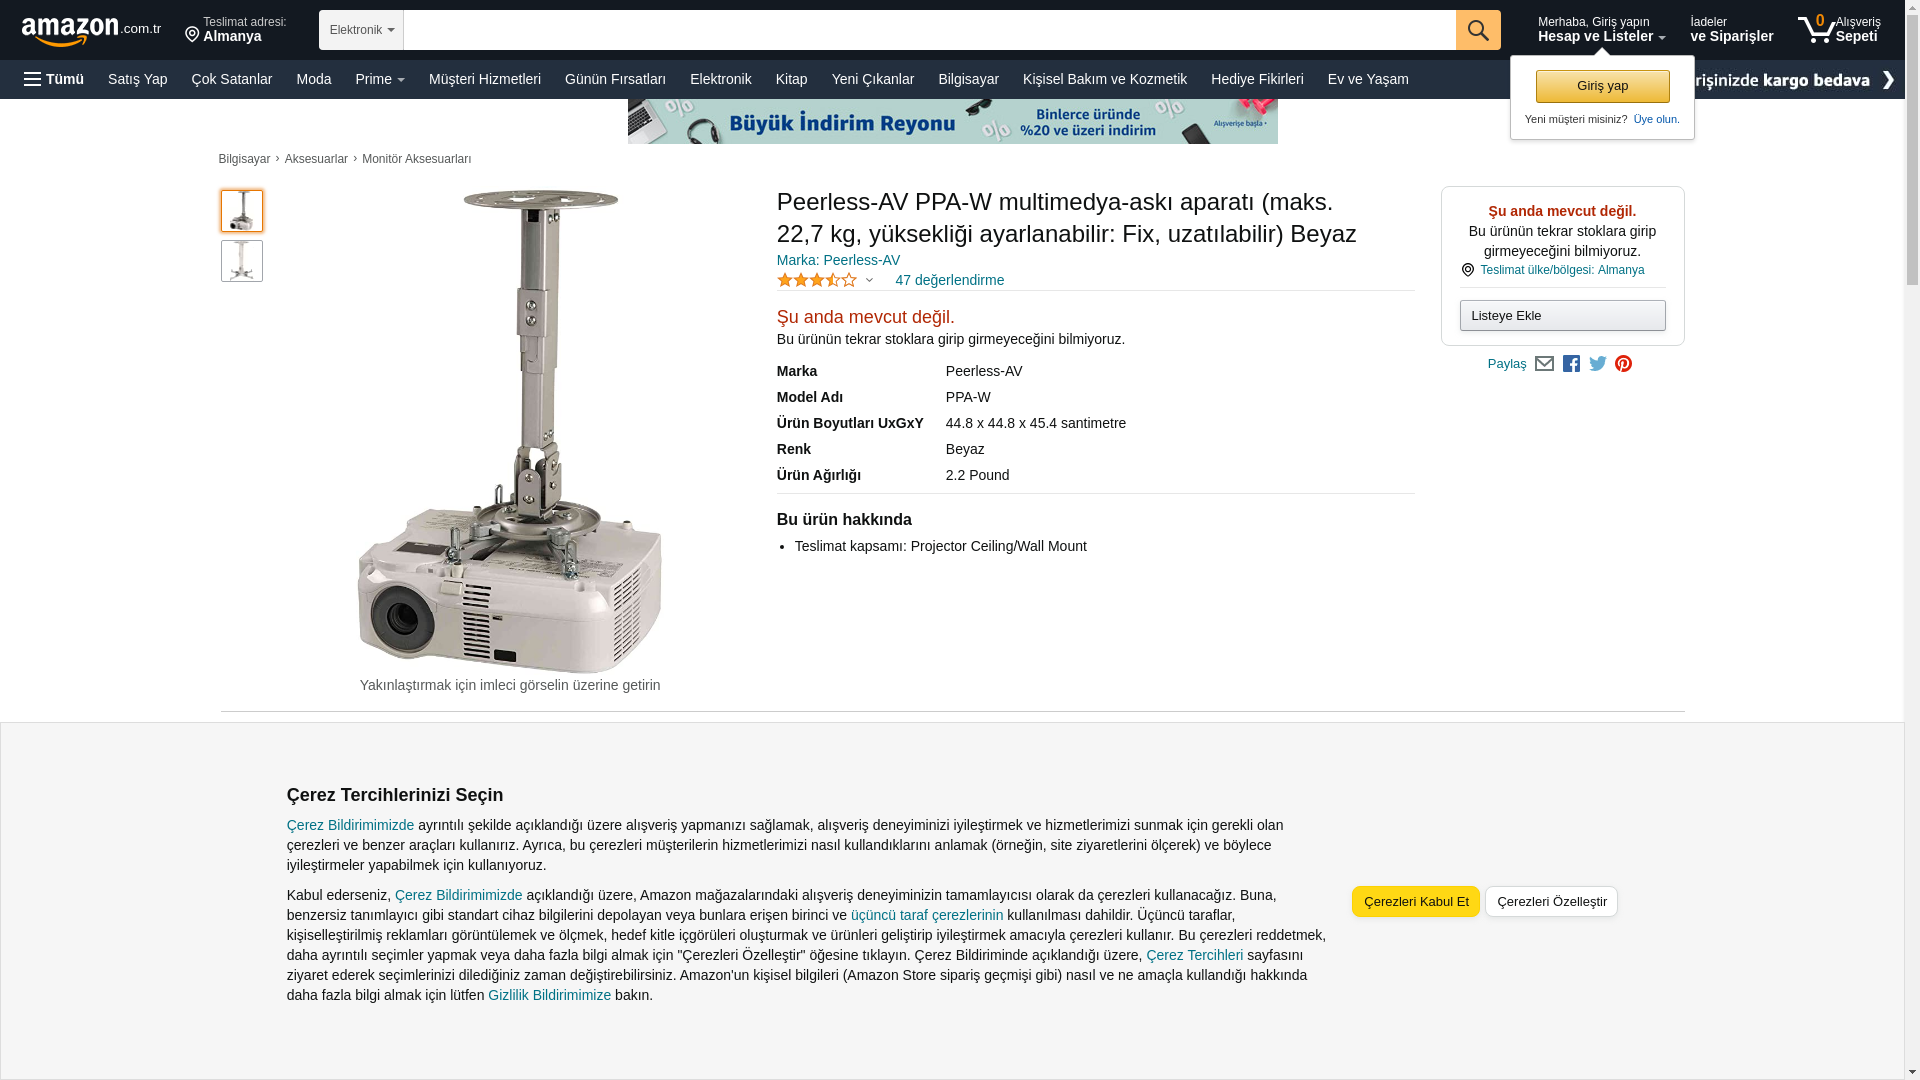Change the Almanya delivery address
The height and width of the screenshot is (1080, 1920).
coord(236,29)
